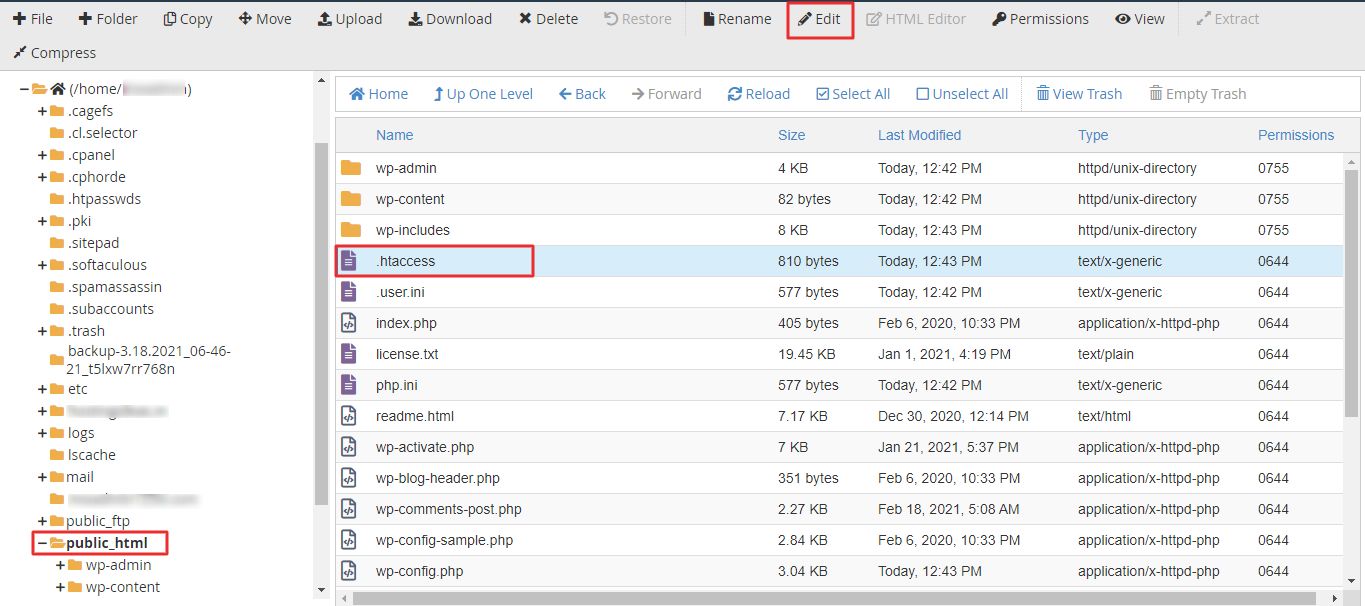This screenshot has height=606, width=1365.
Task: Sort by the Permissions column header
Action: coord(1296,135)
